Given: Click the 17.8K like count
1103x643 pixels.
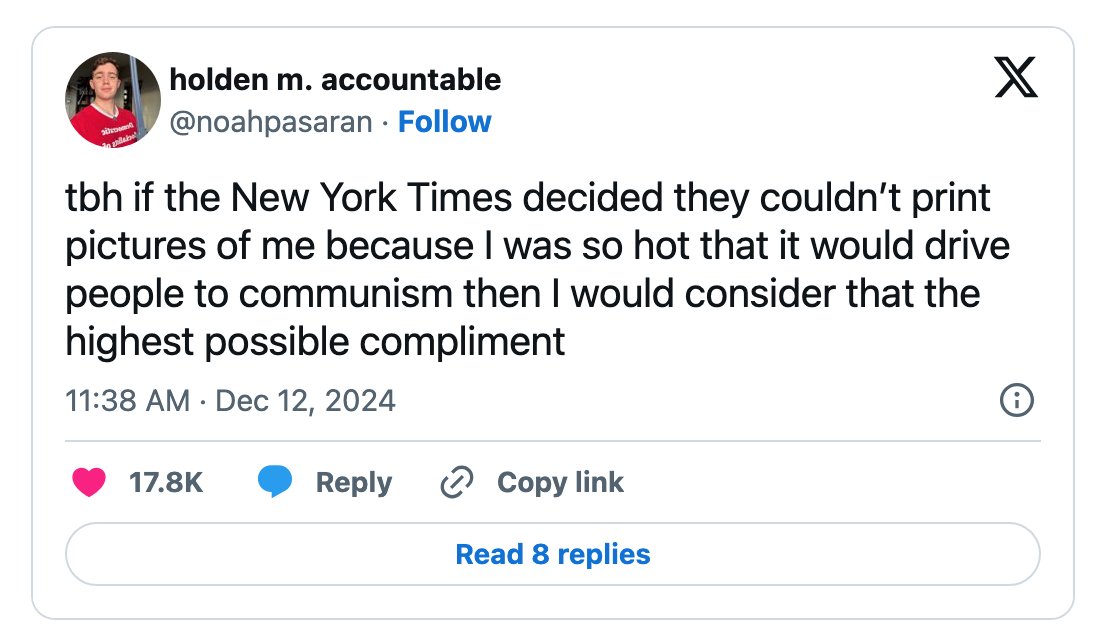Looking at the screenshot, I should [166, 483].
